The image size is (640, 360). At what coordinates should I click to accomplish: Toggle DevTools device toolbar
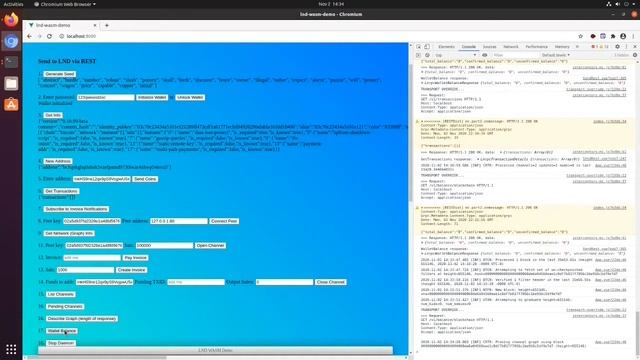click(427, 47)
